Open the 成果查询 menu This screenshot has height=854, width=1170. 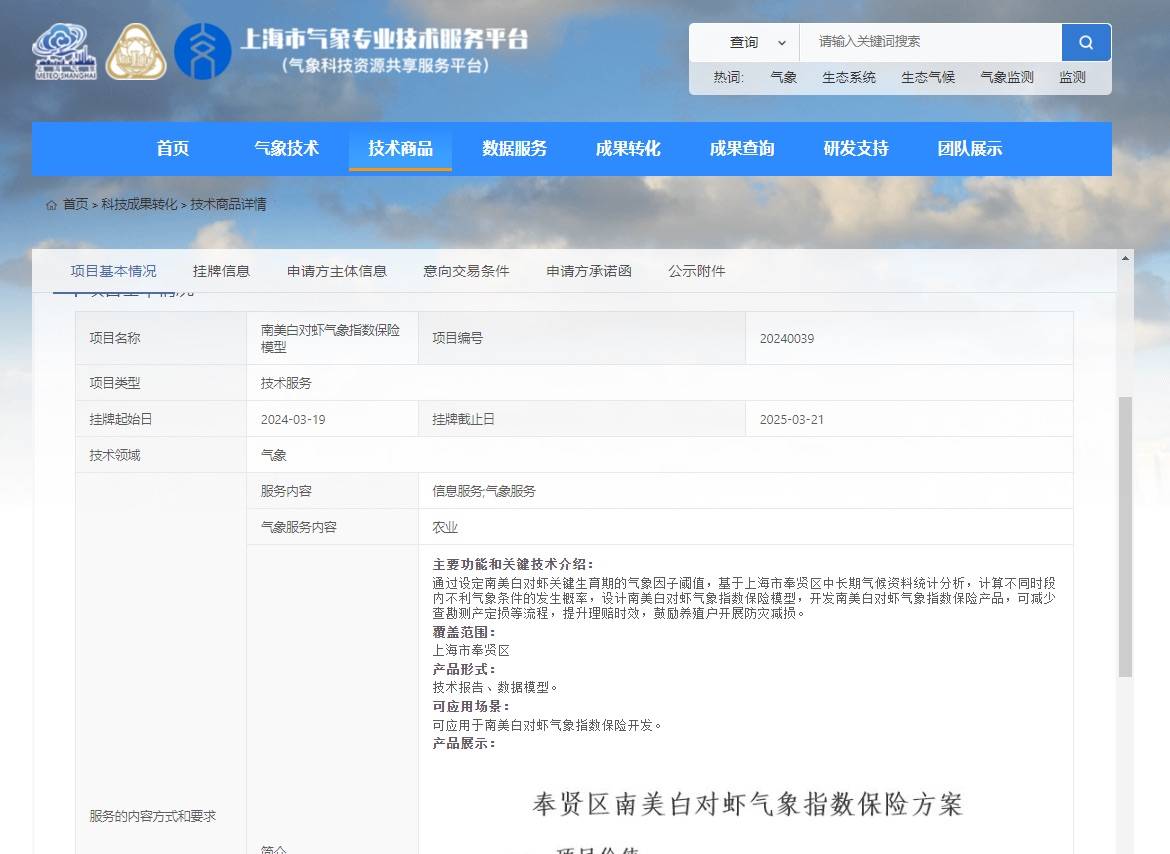coord(741,148)
